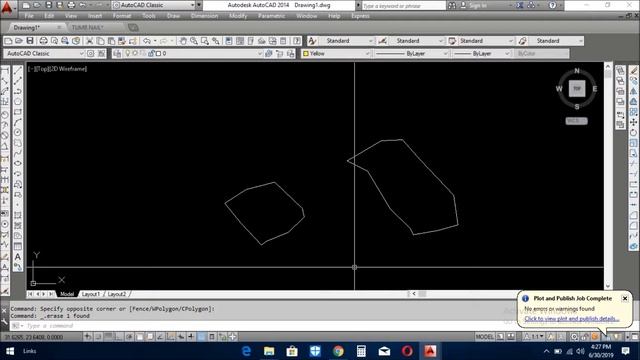Save drawing with the floppy disk icon
This screenshot has height=360, width=640.
click(30, 41)
